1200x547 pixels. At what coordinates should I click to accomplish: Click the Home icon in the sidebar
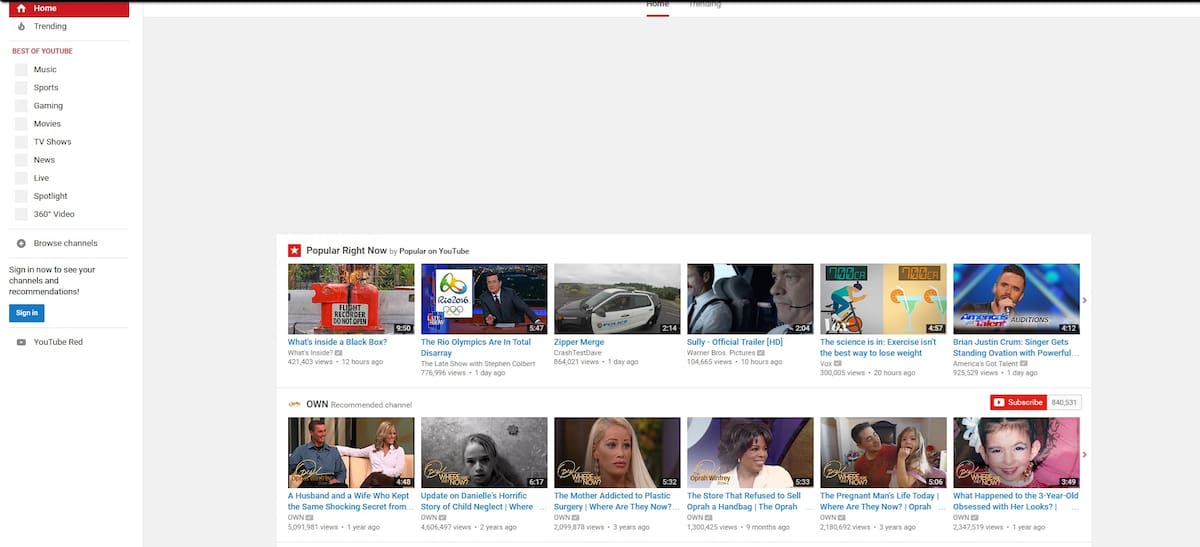(21, 8)
